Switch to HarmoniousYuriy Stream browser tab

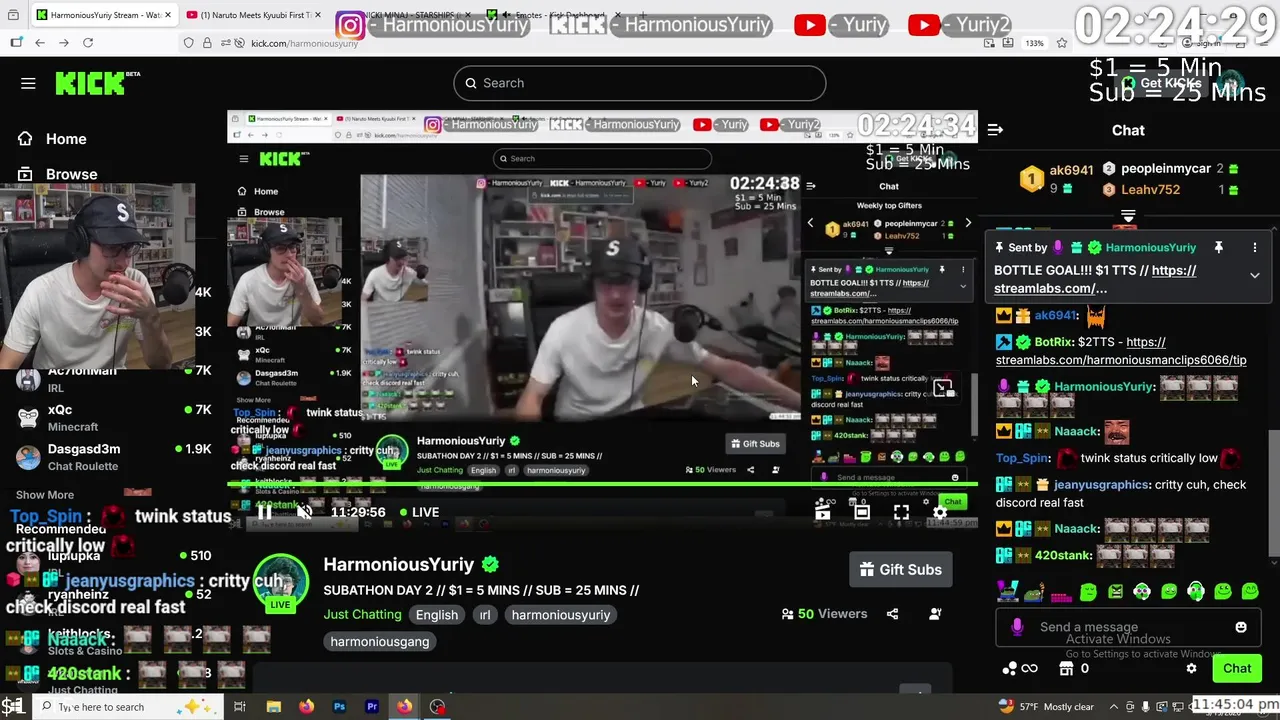[104, 15]
